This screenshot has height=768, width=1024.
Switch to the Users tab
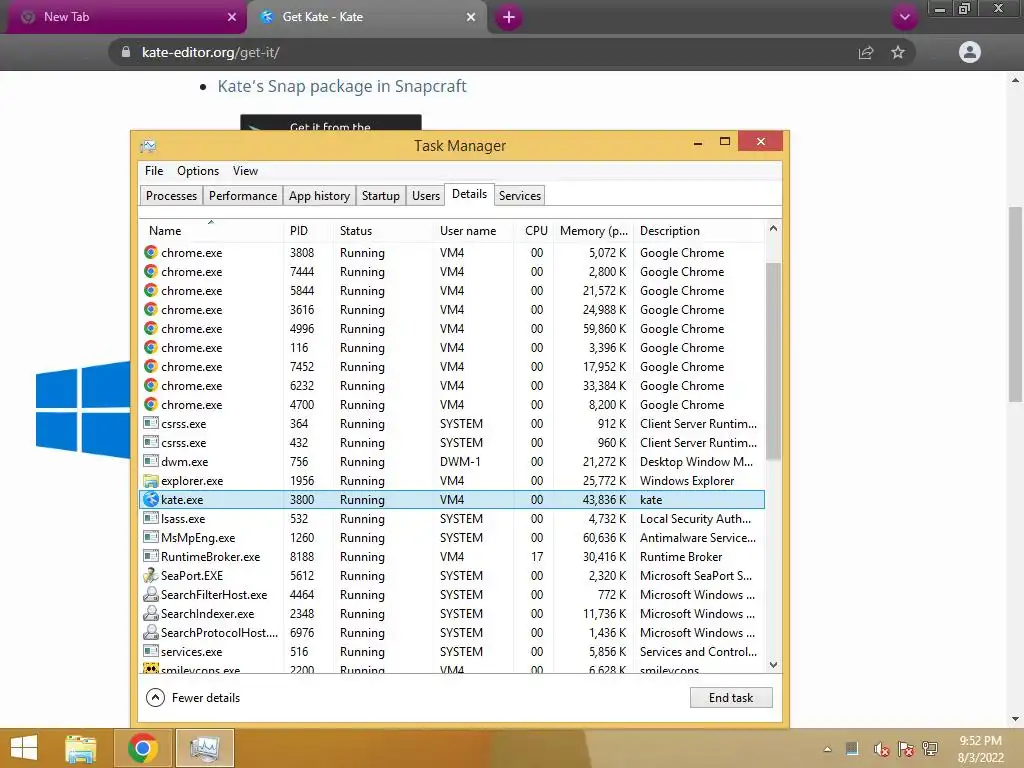426,196
